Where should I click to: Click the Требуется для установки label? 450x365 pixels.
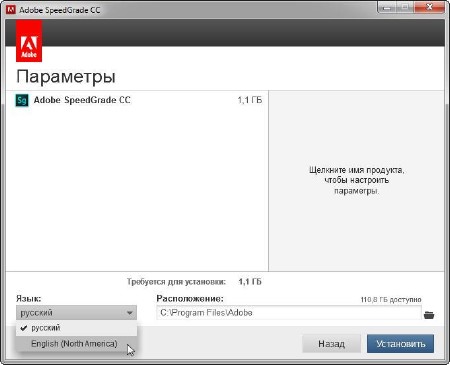pos(176,282)
